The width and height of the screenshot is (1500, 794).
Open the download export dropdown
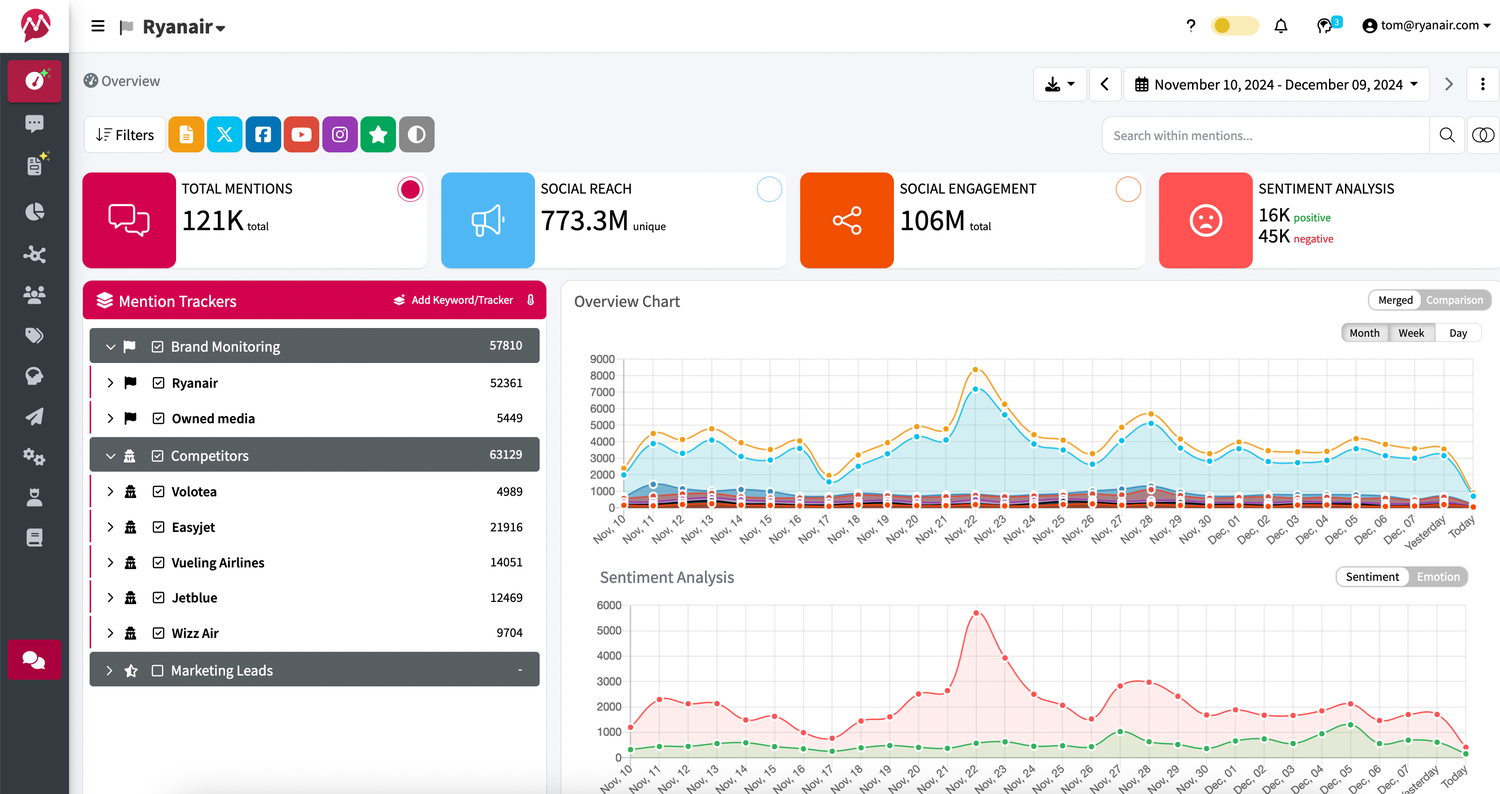pos(1060,85)
